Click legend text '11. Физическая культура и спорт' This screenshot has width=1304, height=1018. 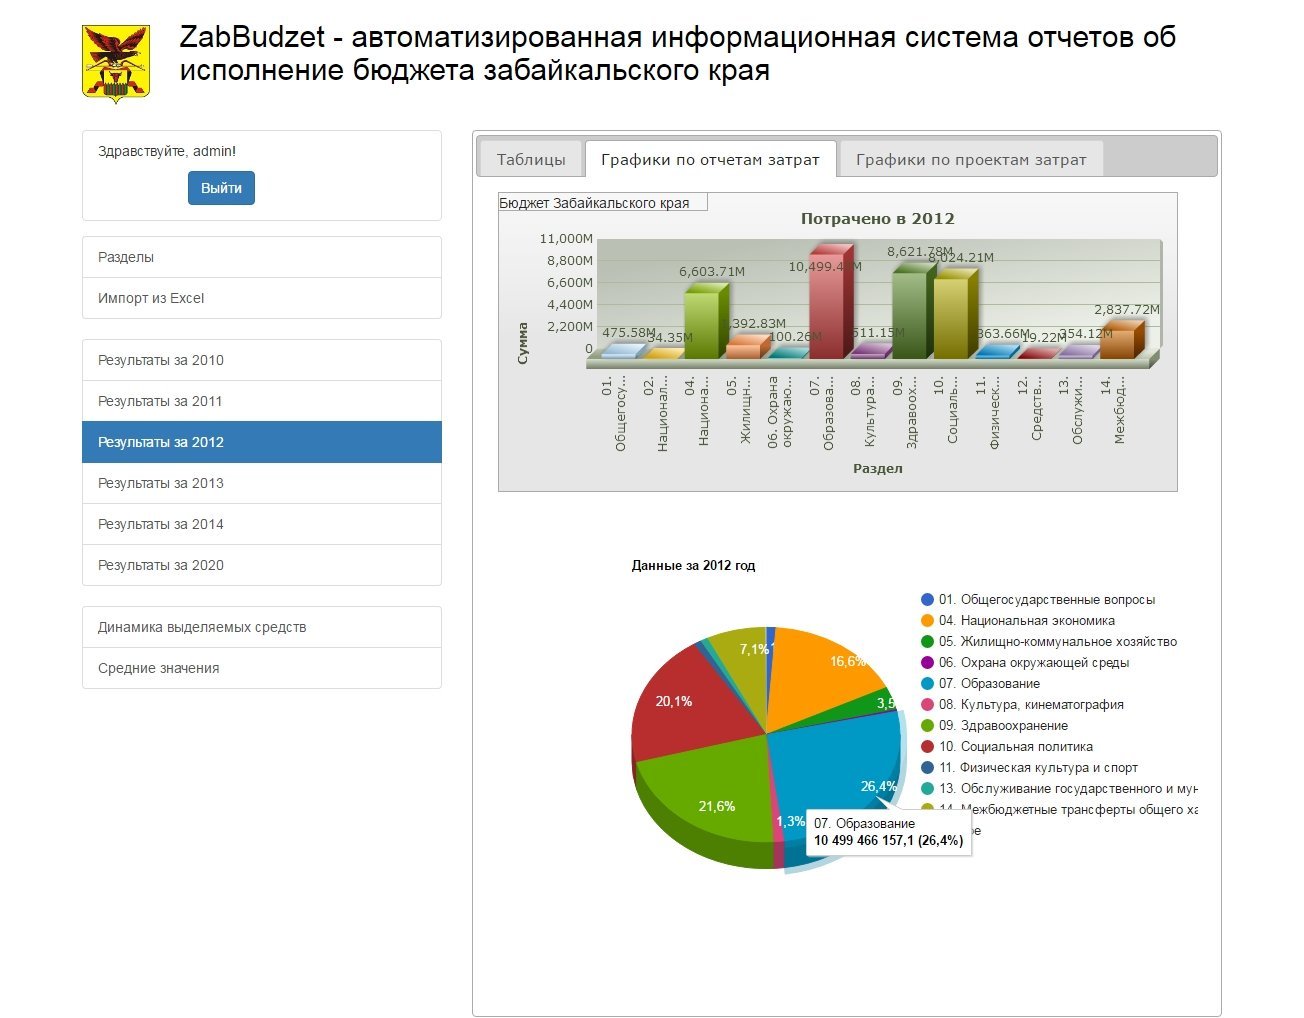(x=1038, y=768)
